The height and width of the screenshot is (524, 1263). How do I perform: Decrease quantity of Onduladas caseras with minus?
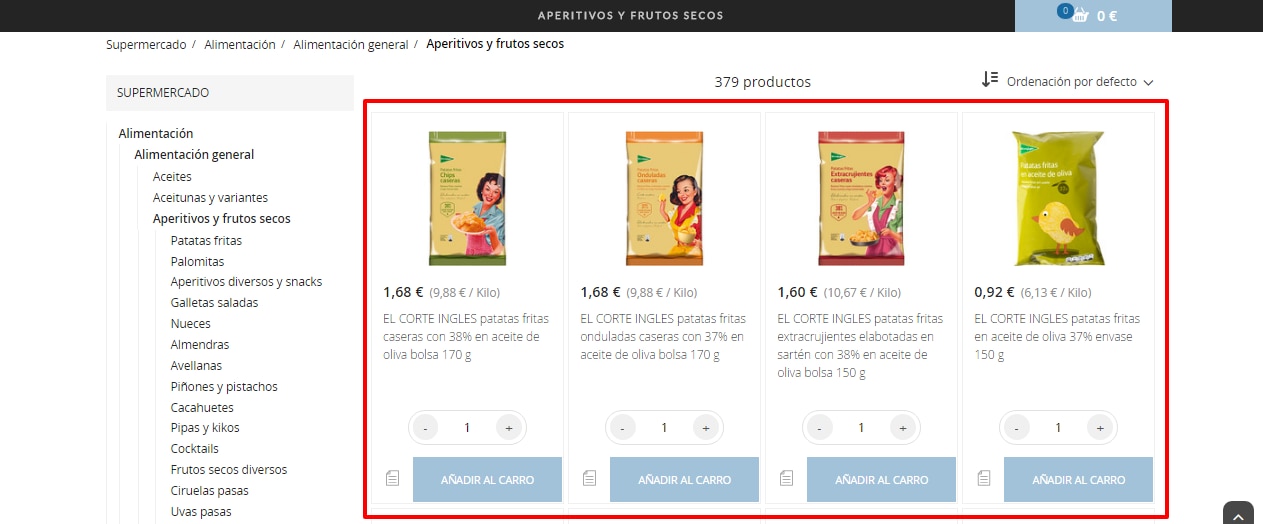[623, 428]
